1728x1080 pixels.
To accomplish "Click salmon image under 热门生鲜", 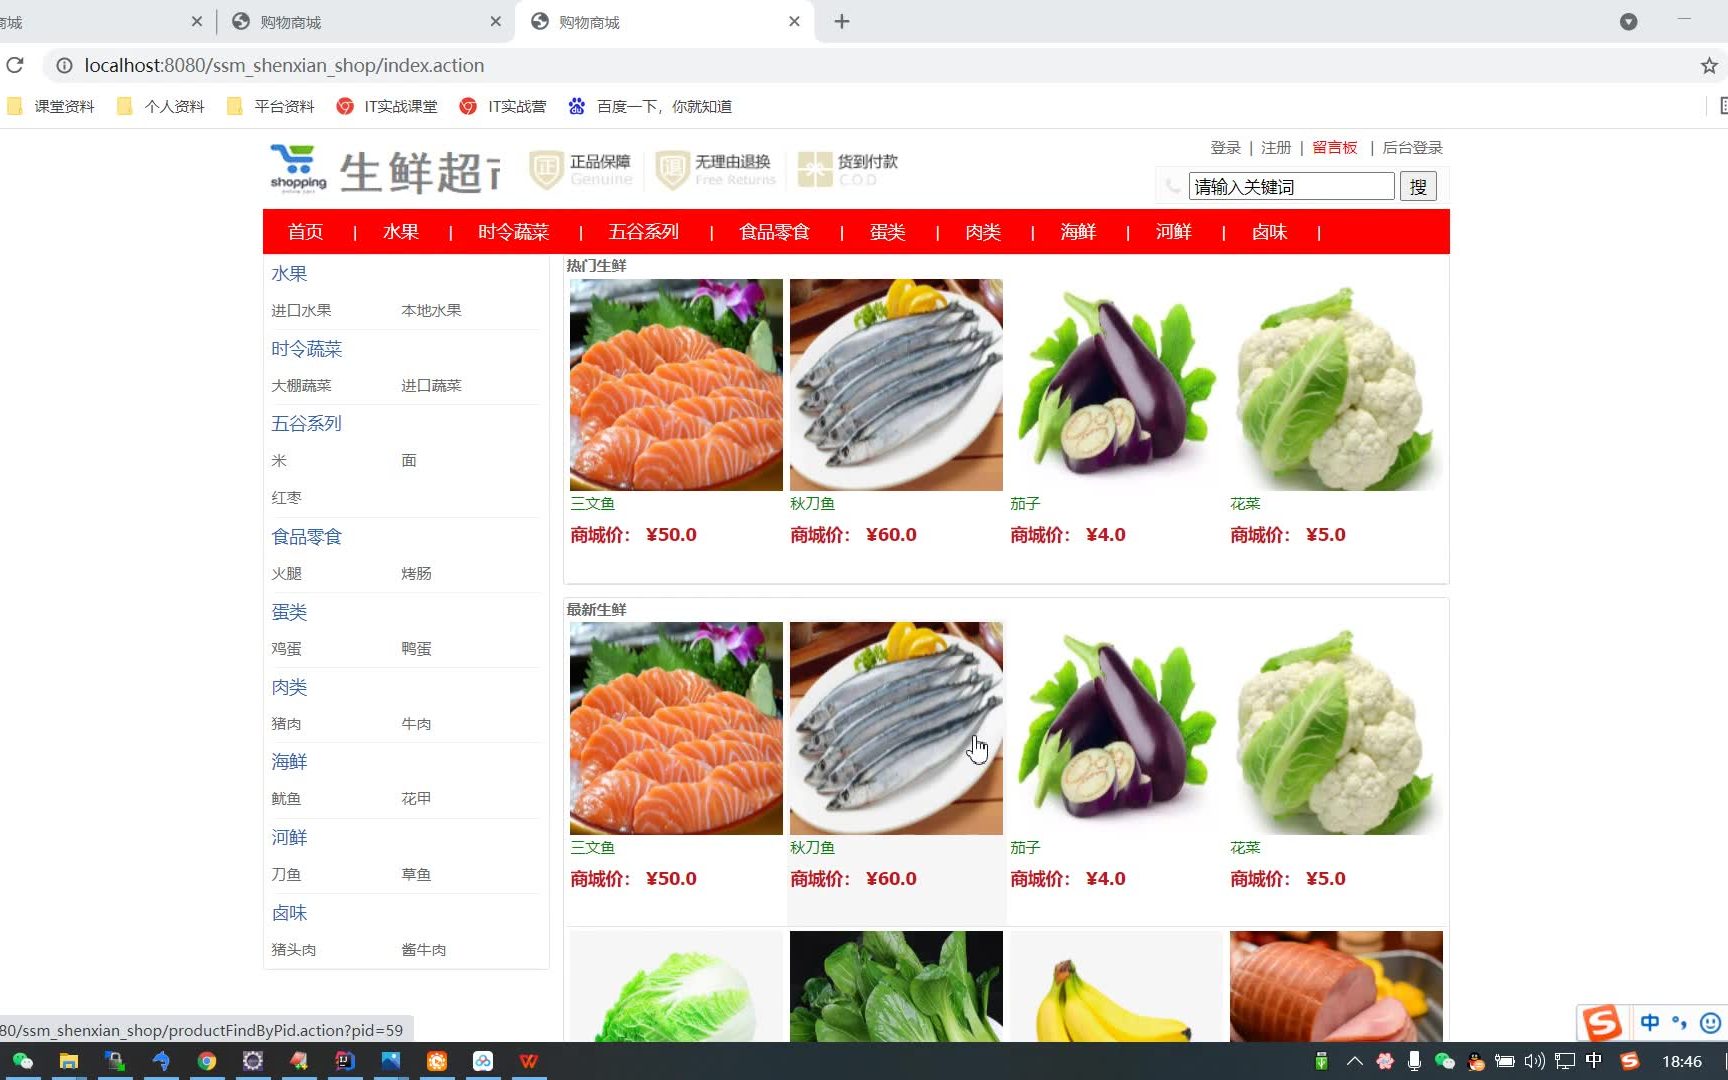I will pyautogui.click(x=676, y=385).
